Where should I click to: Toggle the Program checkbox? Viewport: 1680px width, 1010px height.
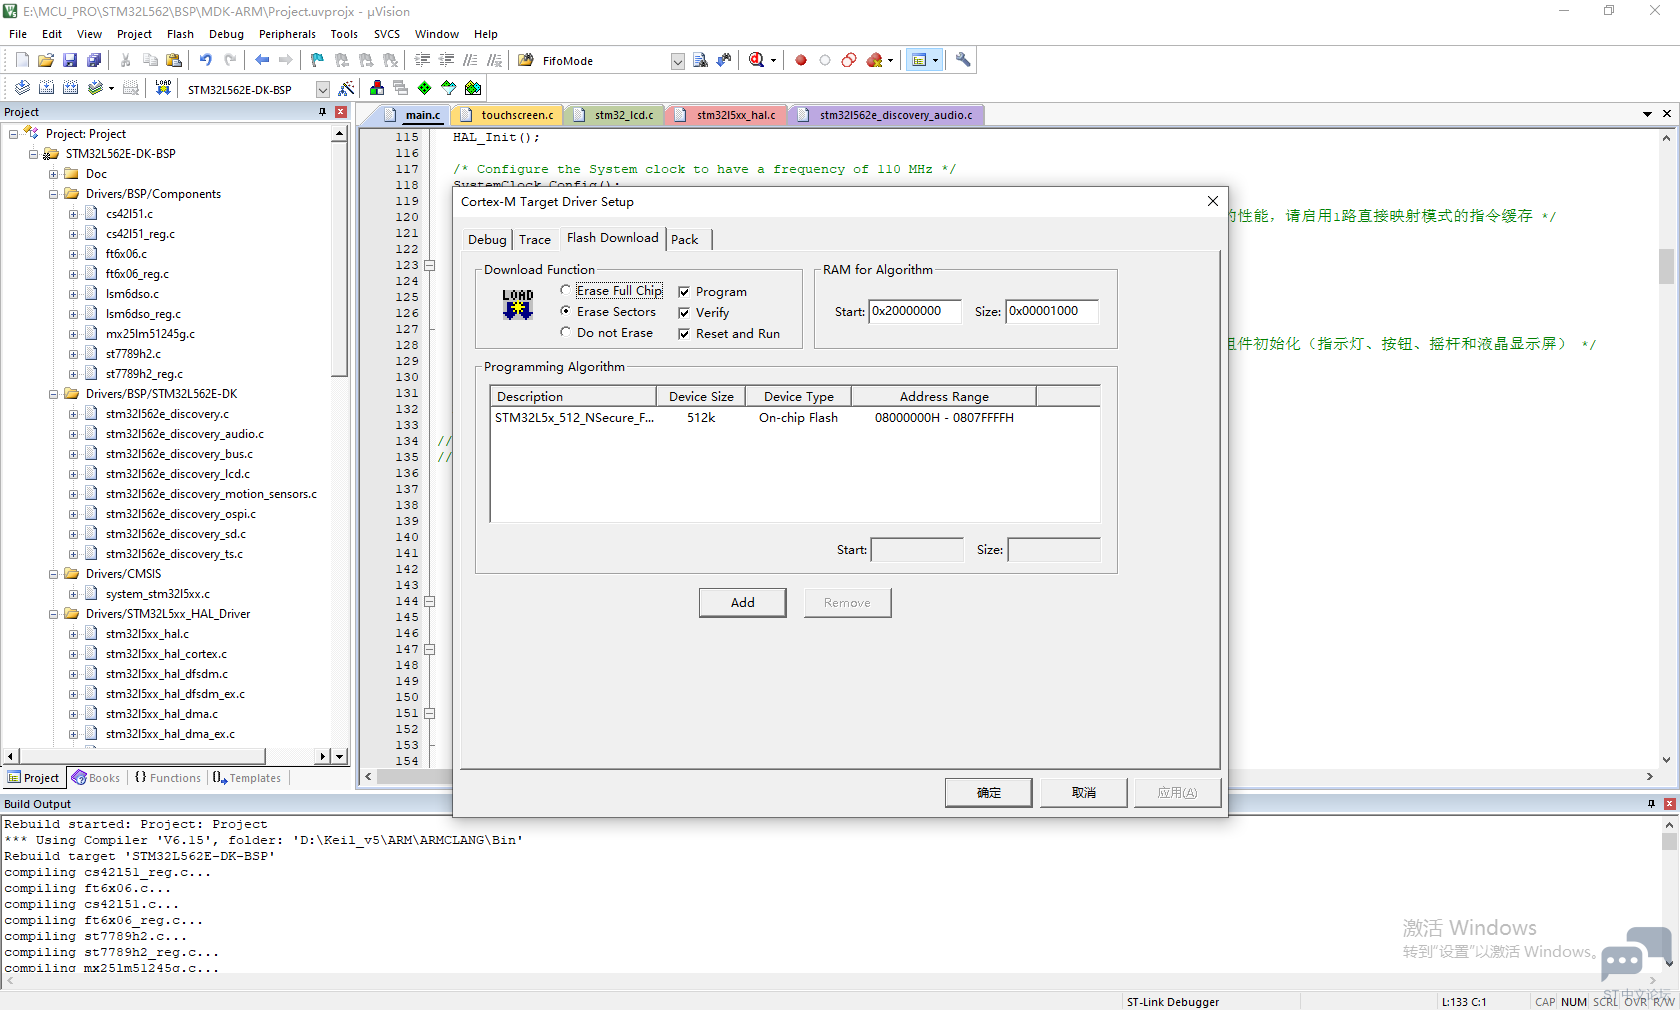684,292
